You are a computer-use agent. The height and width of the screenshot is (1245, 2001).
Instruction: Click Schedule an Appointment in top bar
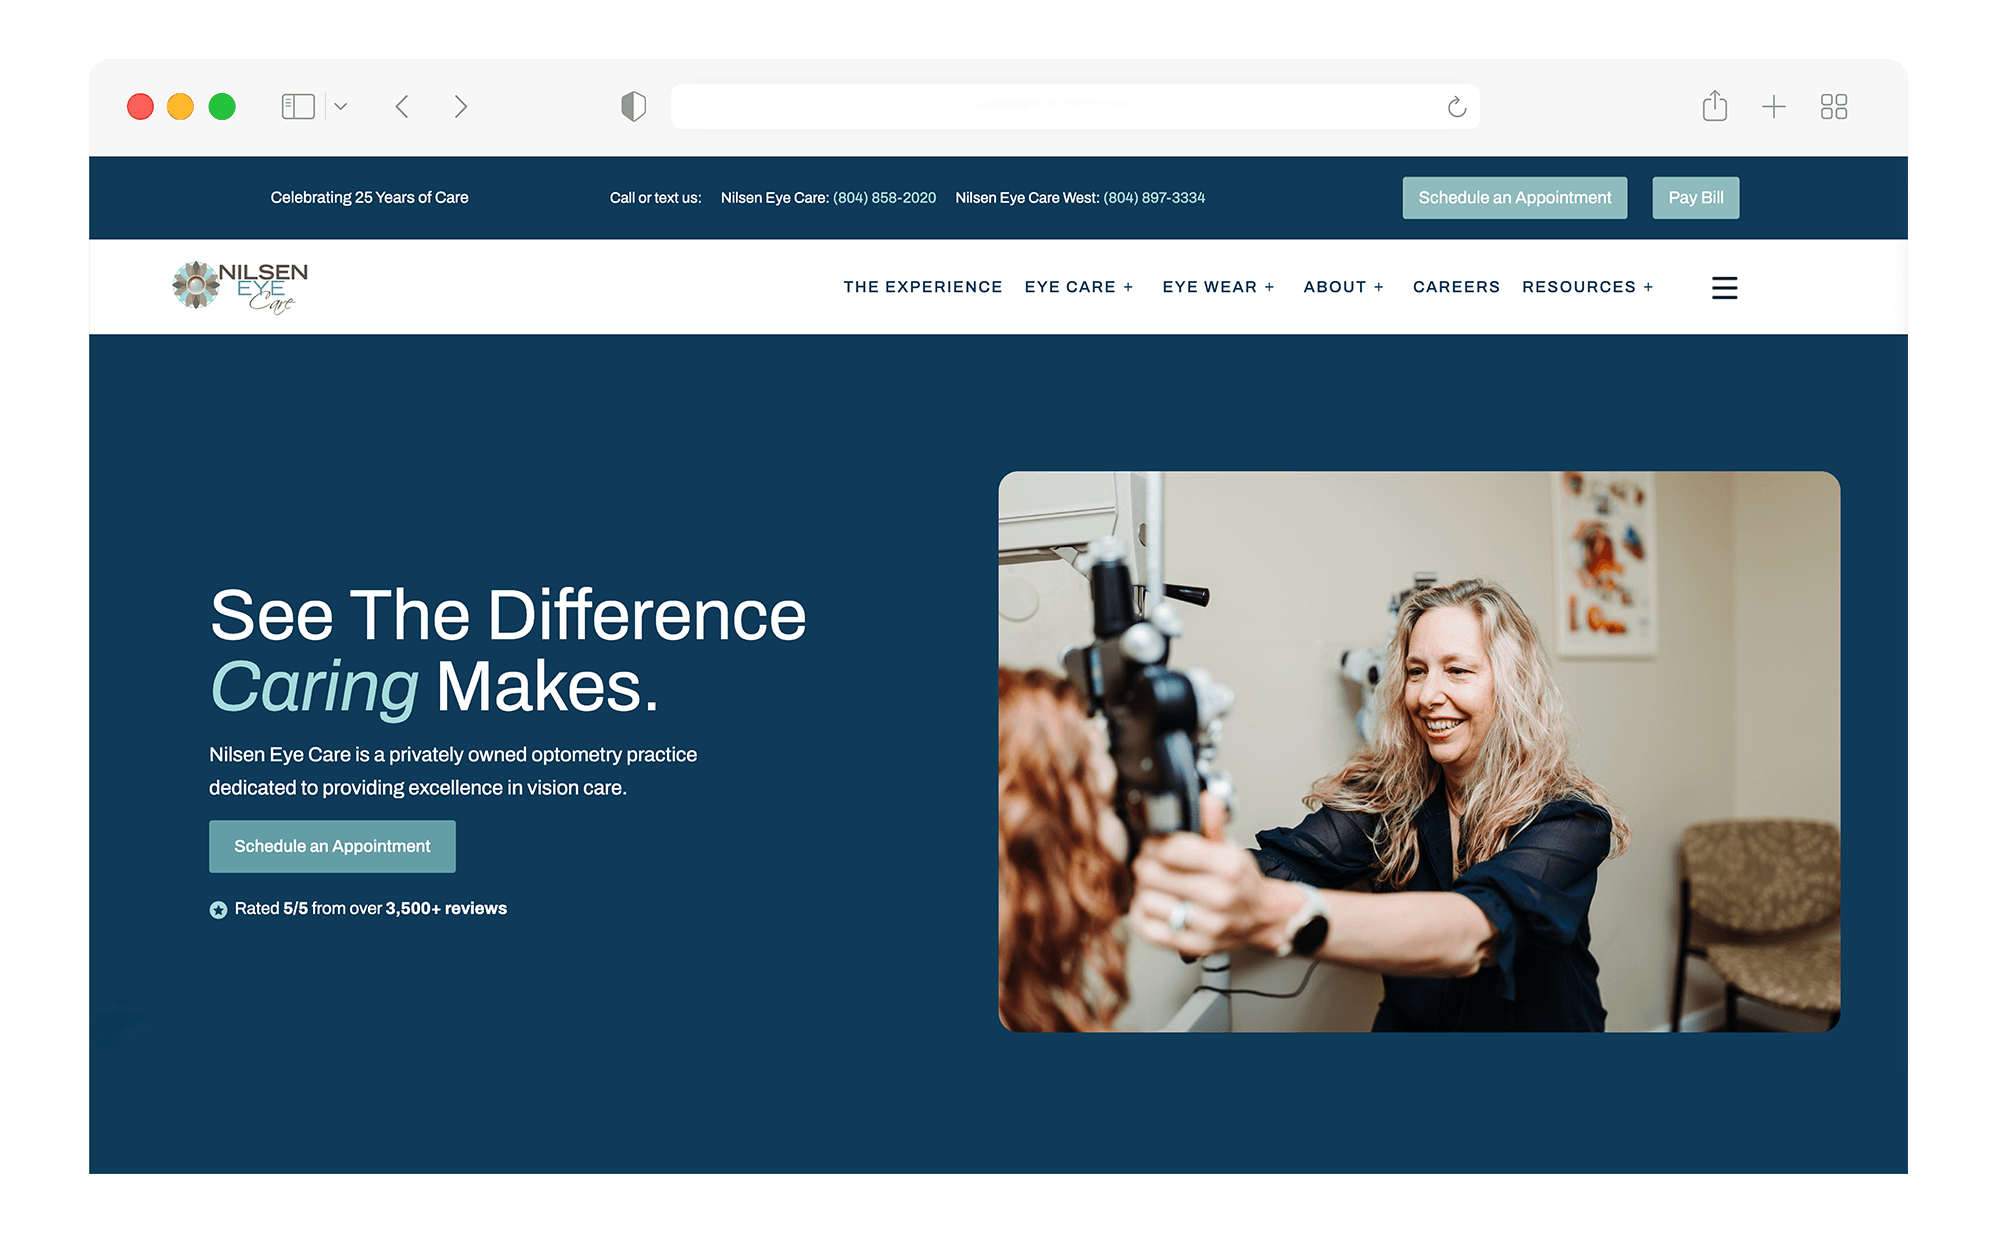pos(1514,198)
